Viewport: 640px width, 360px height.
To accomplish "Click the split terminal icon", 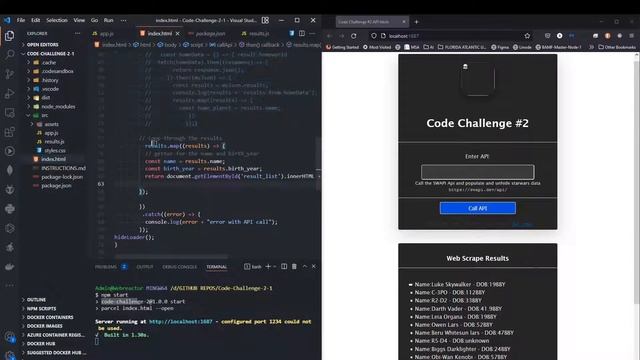I will 284,267.
